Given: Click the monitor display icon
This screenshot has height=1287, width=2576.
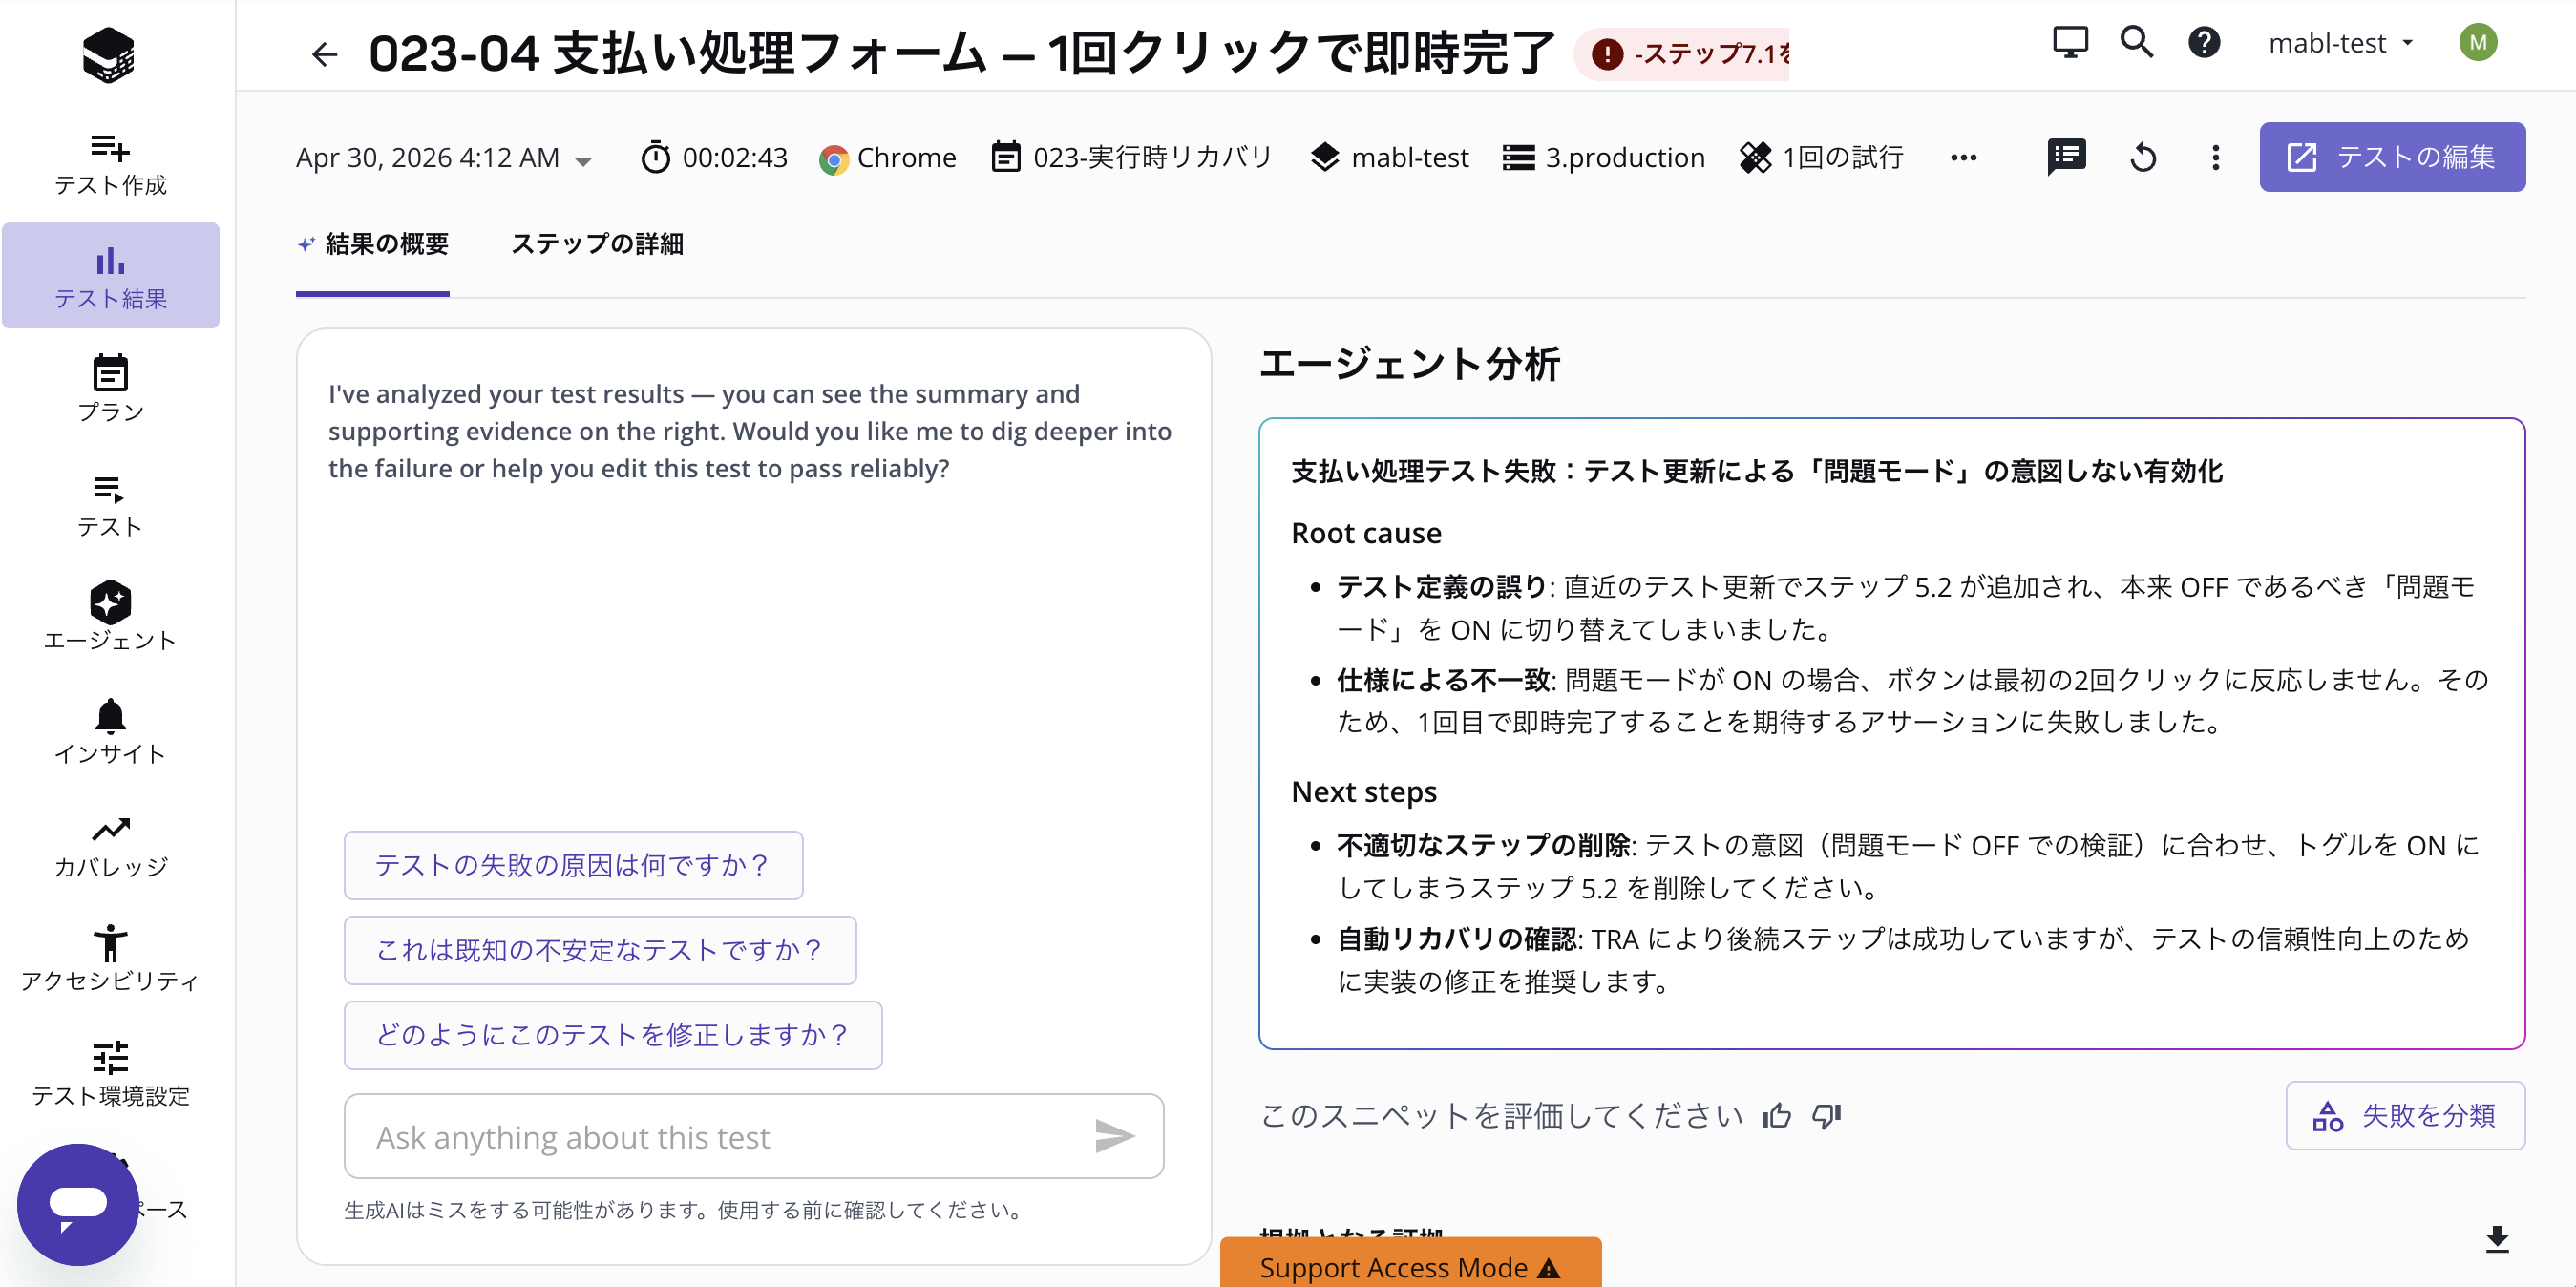Looking at the screenshot, I should point(2069,43).
